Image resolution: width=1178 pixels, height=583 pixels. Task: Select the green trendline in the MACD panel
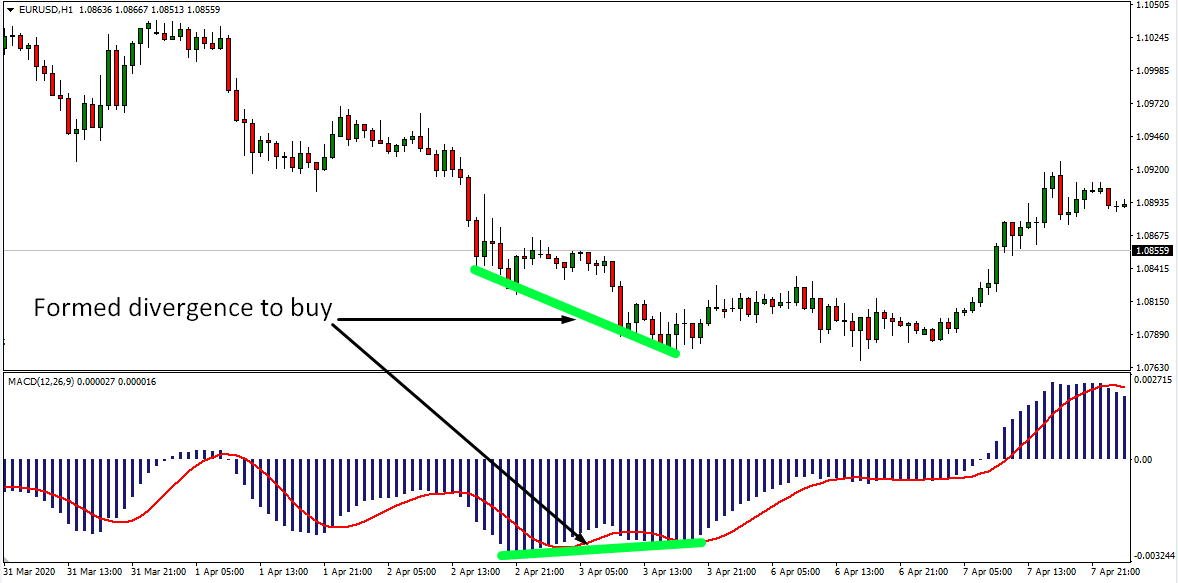[602, 548]
